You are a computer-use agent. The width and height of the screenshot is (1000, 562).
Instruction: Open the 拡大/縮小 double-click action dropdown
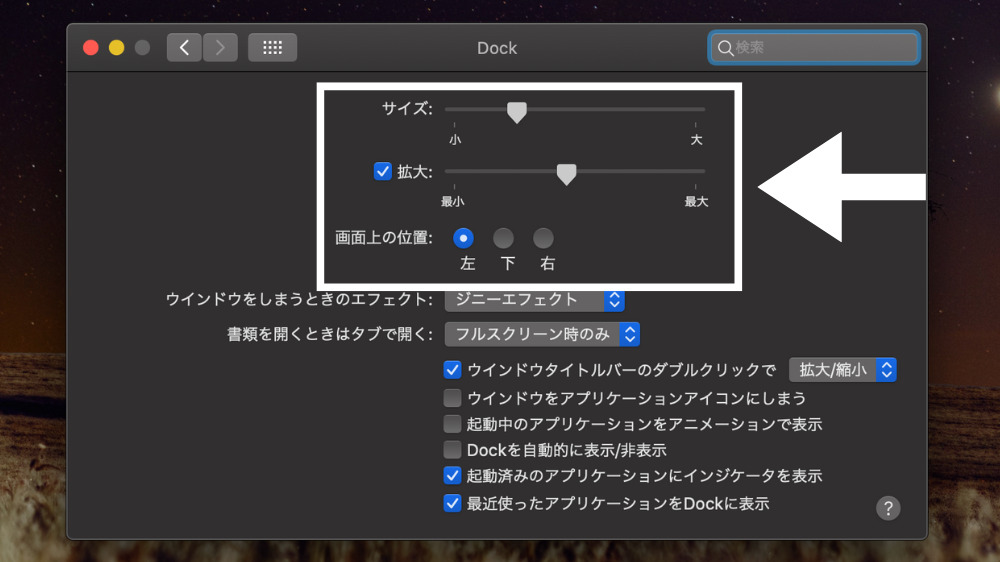[x=842, y=370]
